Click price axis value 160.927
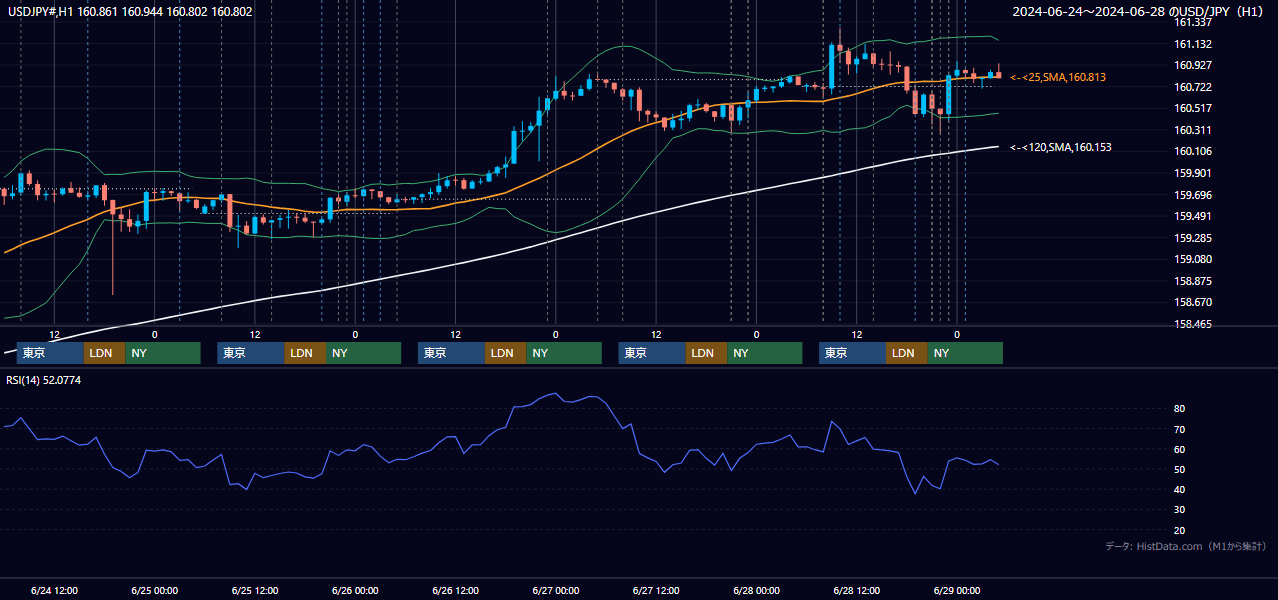 (x=1193, y=65)
